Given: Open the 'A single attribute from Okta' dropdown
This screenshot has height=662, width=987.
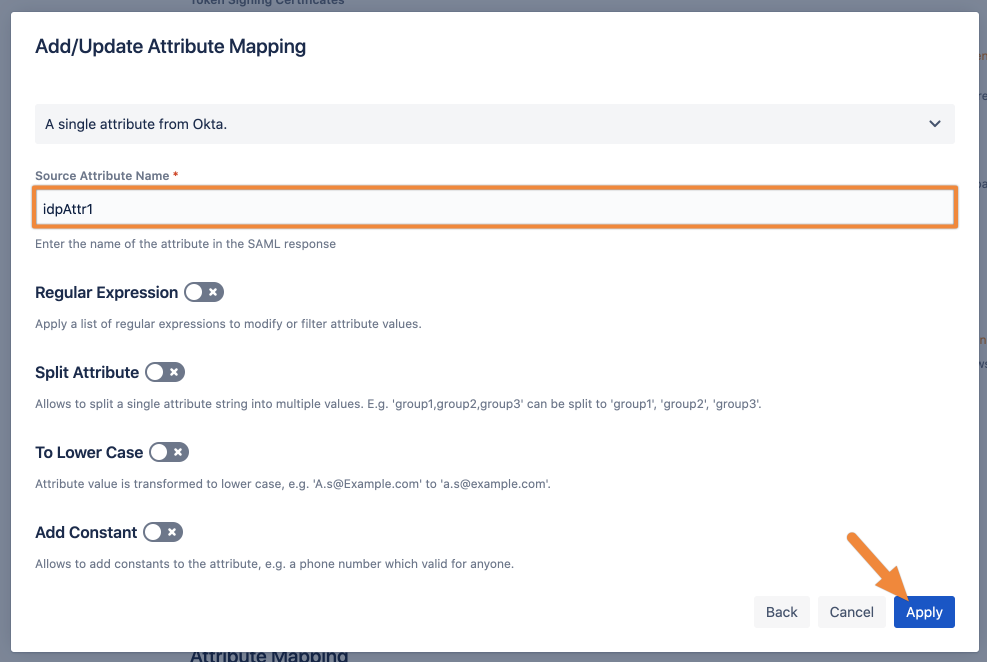Looking at the screenshot, I should [494, 124].
